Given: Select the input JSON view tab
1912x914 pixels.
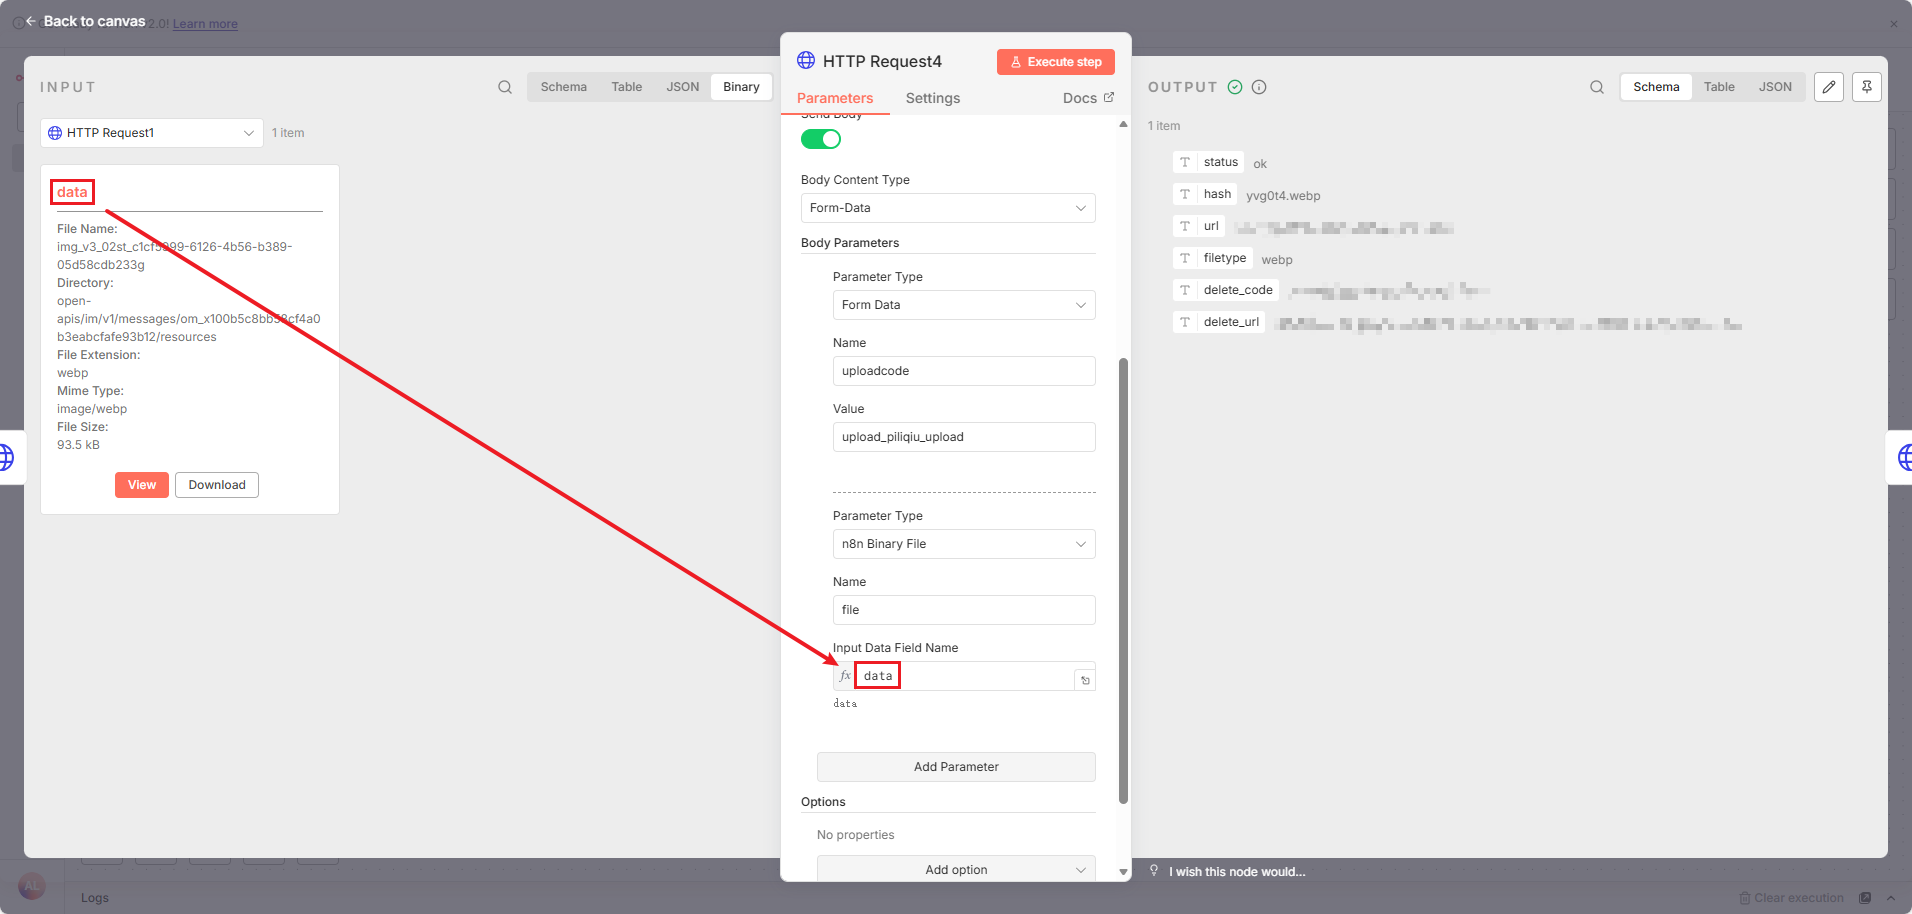Looking at the screenshot, I should coord(682,87).
